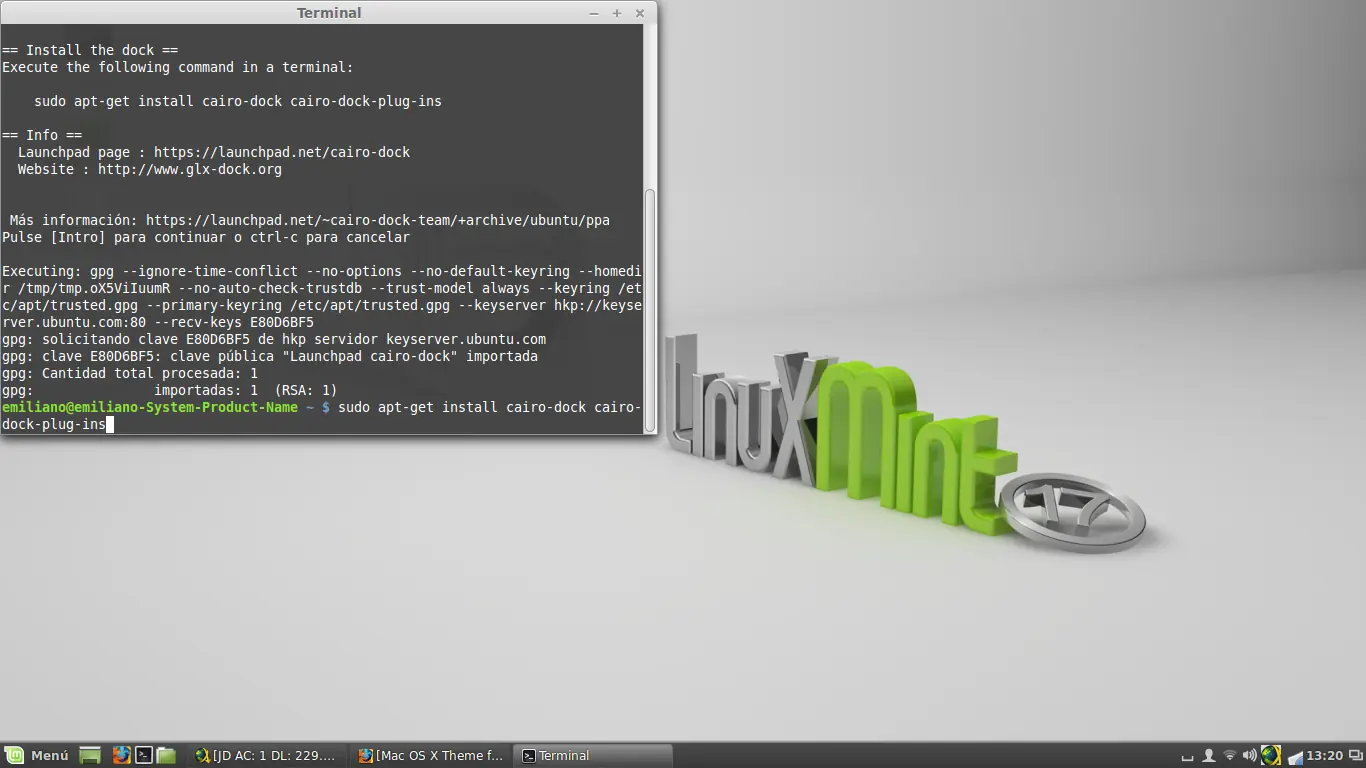This screenshot has height=768, width=1366.
Task: Click the indented "sudo apt-get install cairo-dock cairo-dock-plug-ins" instruction line
Action: (238, 101)
